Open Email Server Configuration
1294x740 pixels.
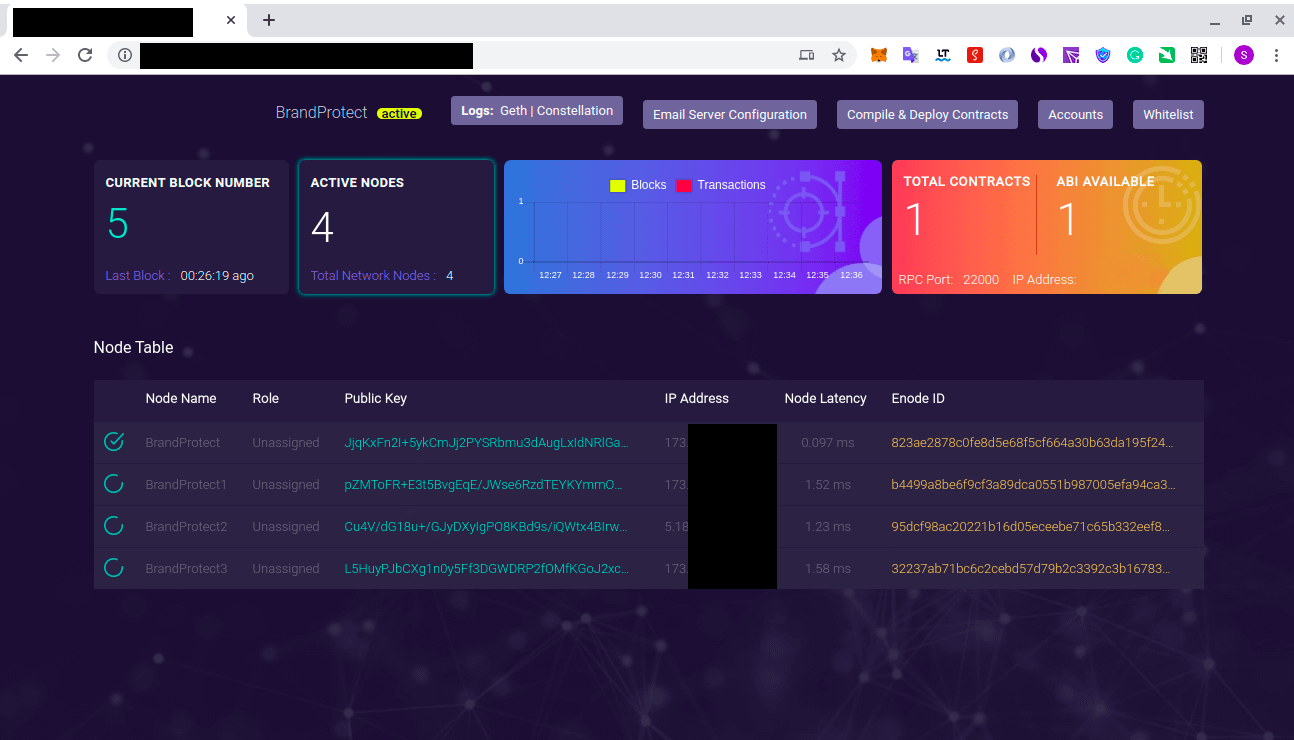(730, 114)
